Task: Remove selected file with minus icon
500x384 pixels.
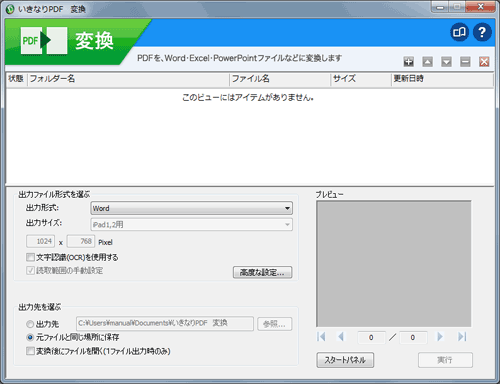Action: 465,62
